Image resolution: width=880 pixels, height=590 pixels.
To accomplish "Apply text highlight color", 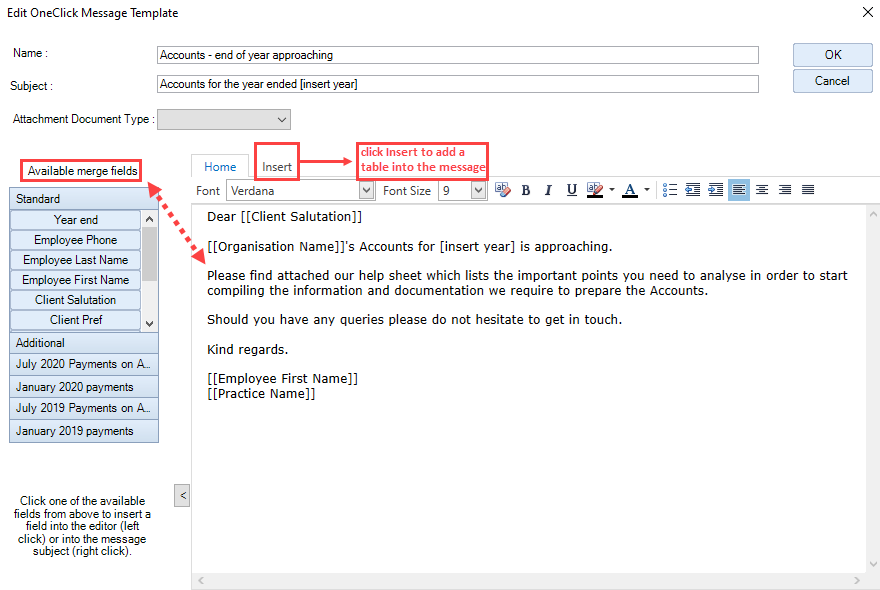I will (x=594, y=190).
